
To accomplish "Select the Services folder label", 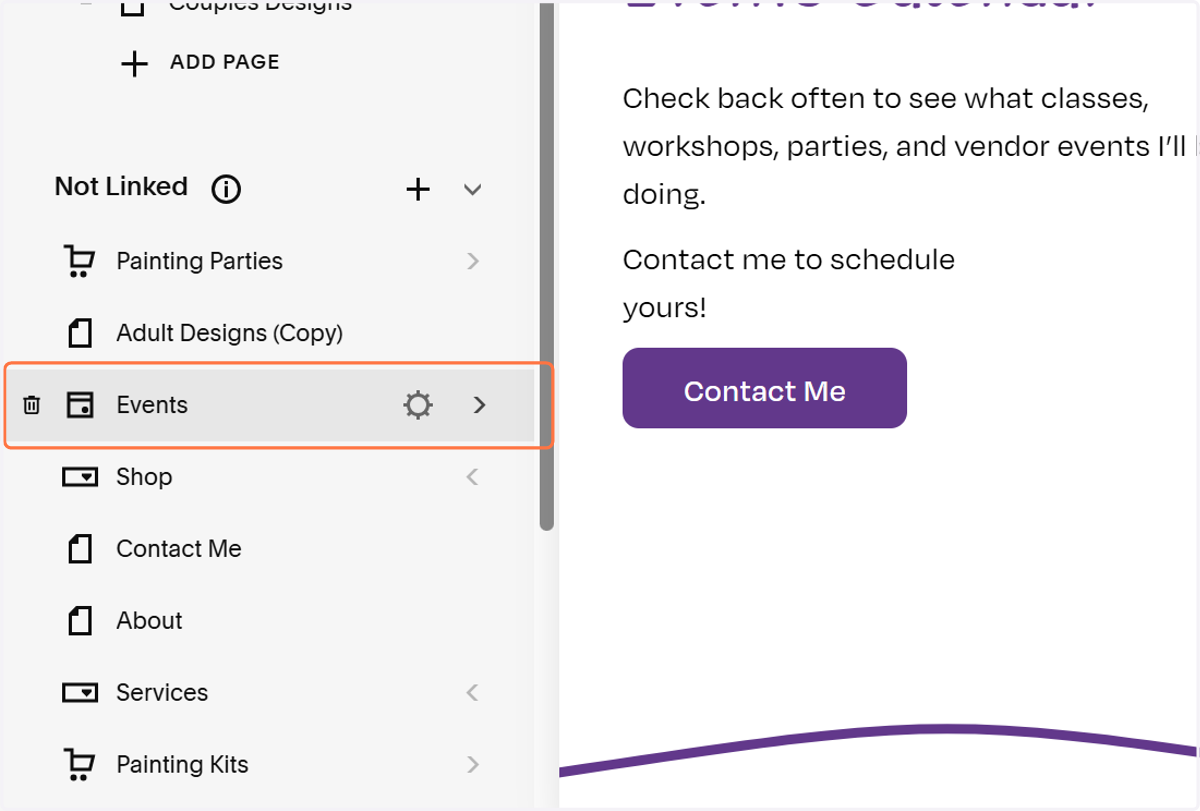I will point(162,692).
